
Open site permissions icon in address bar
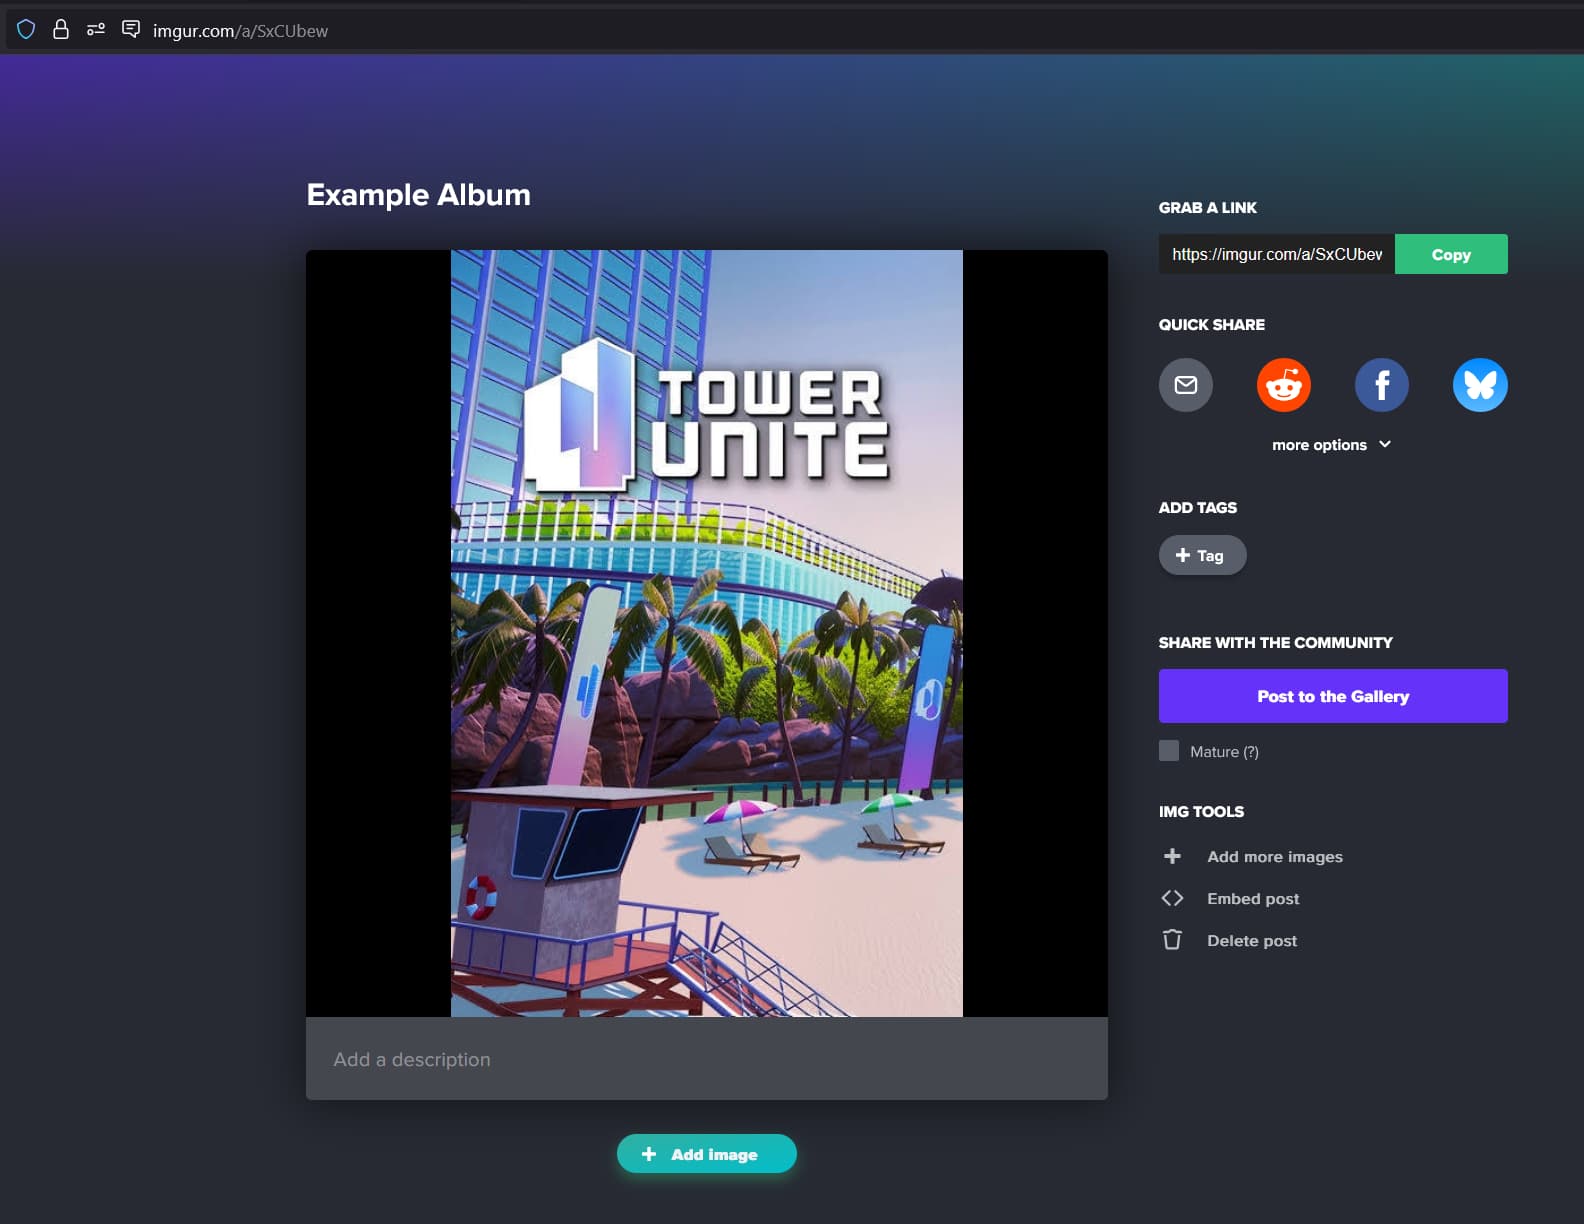[x=96, y=30]
